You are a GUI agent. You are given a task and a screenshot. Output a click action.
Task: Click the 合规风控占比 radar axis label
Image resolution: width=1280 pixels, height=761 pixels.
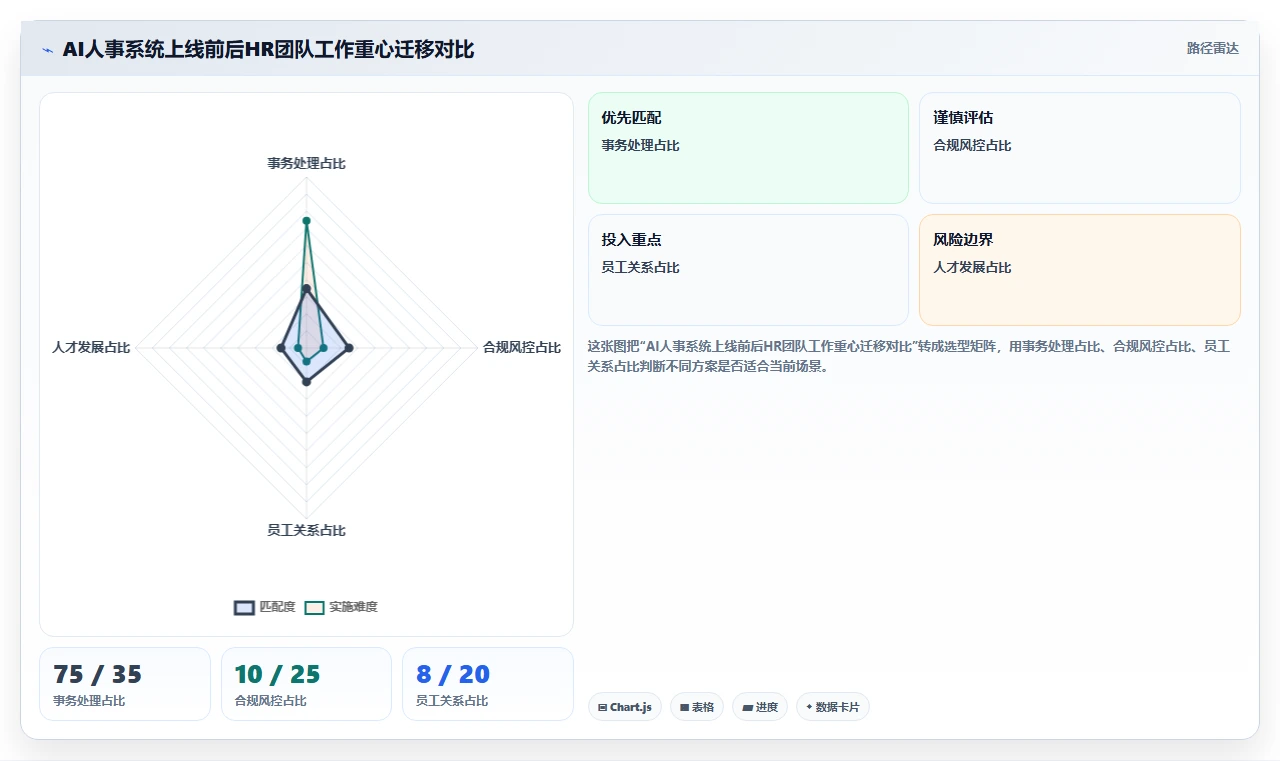pyautogui.click(x=522, y=348)
